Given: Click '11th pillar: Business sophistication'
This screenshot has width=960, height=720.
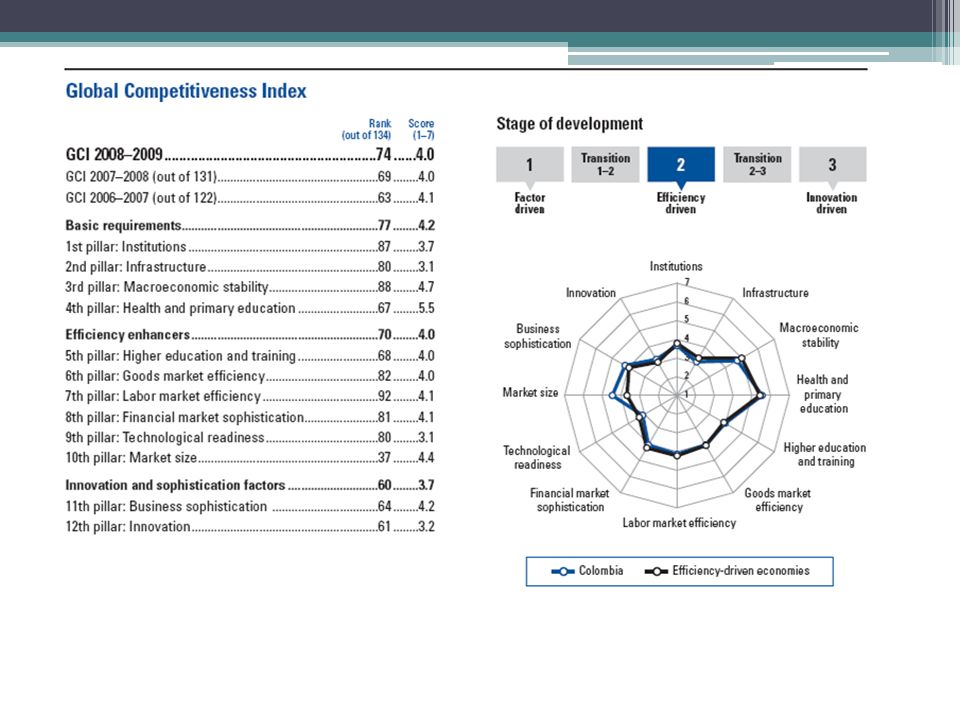Looking at the screenshot, I should coord(166,506).
